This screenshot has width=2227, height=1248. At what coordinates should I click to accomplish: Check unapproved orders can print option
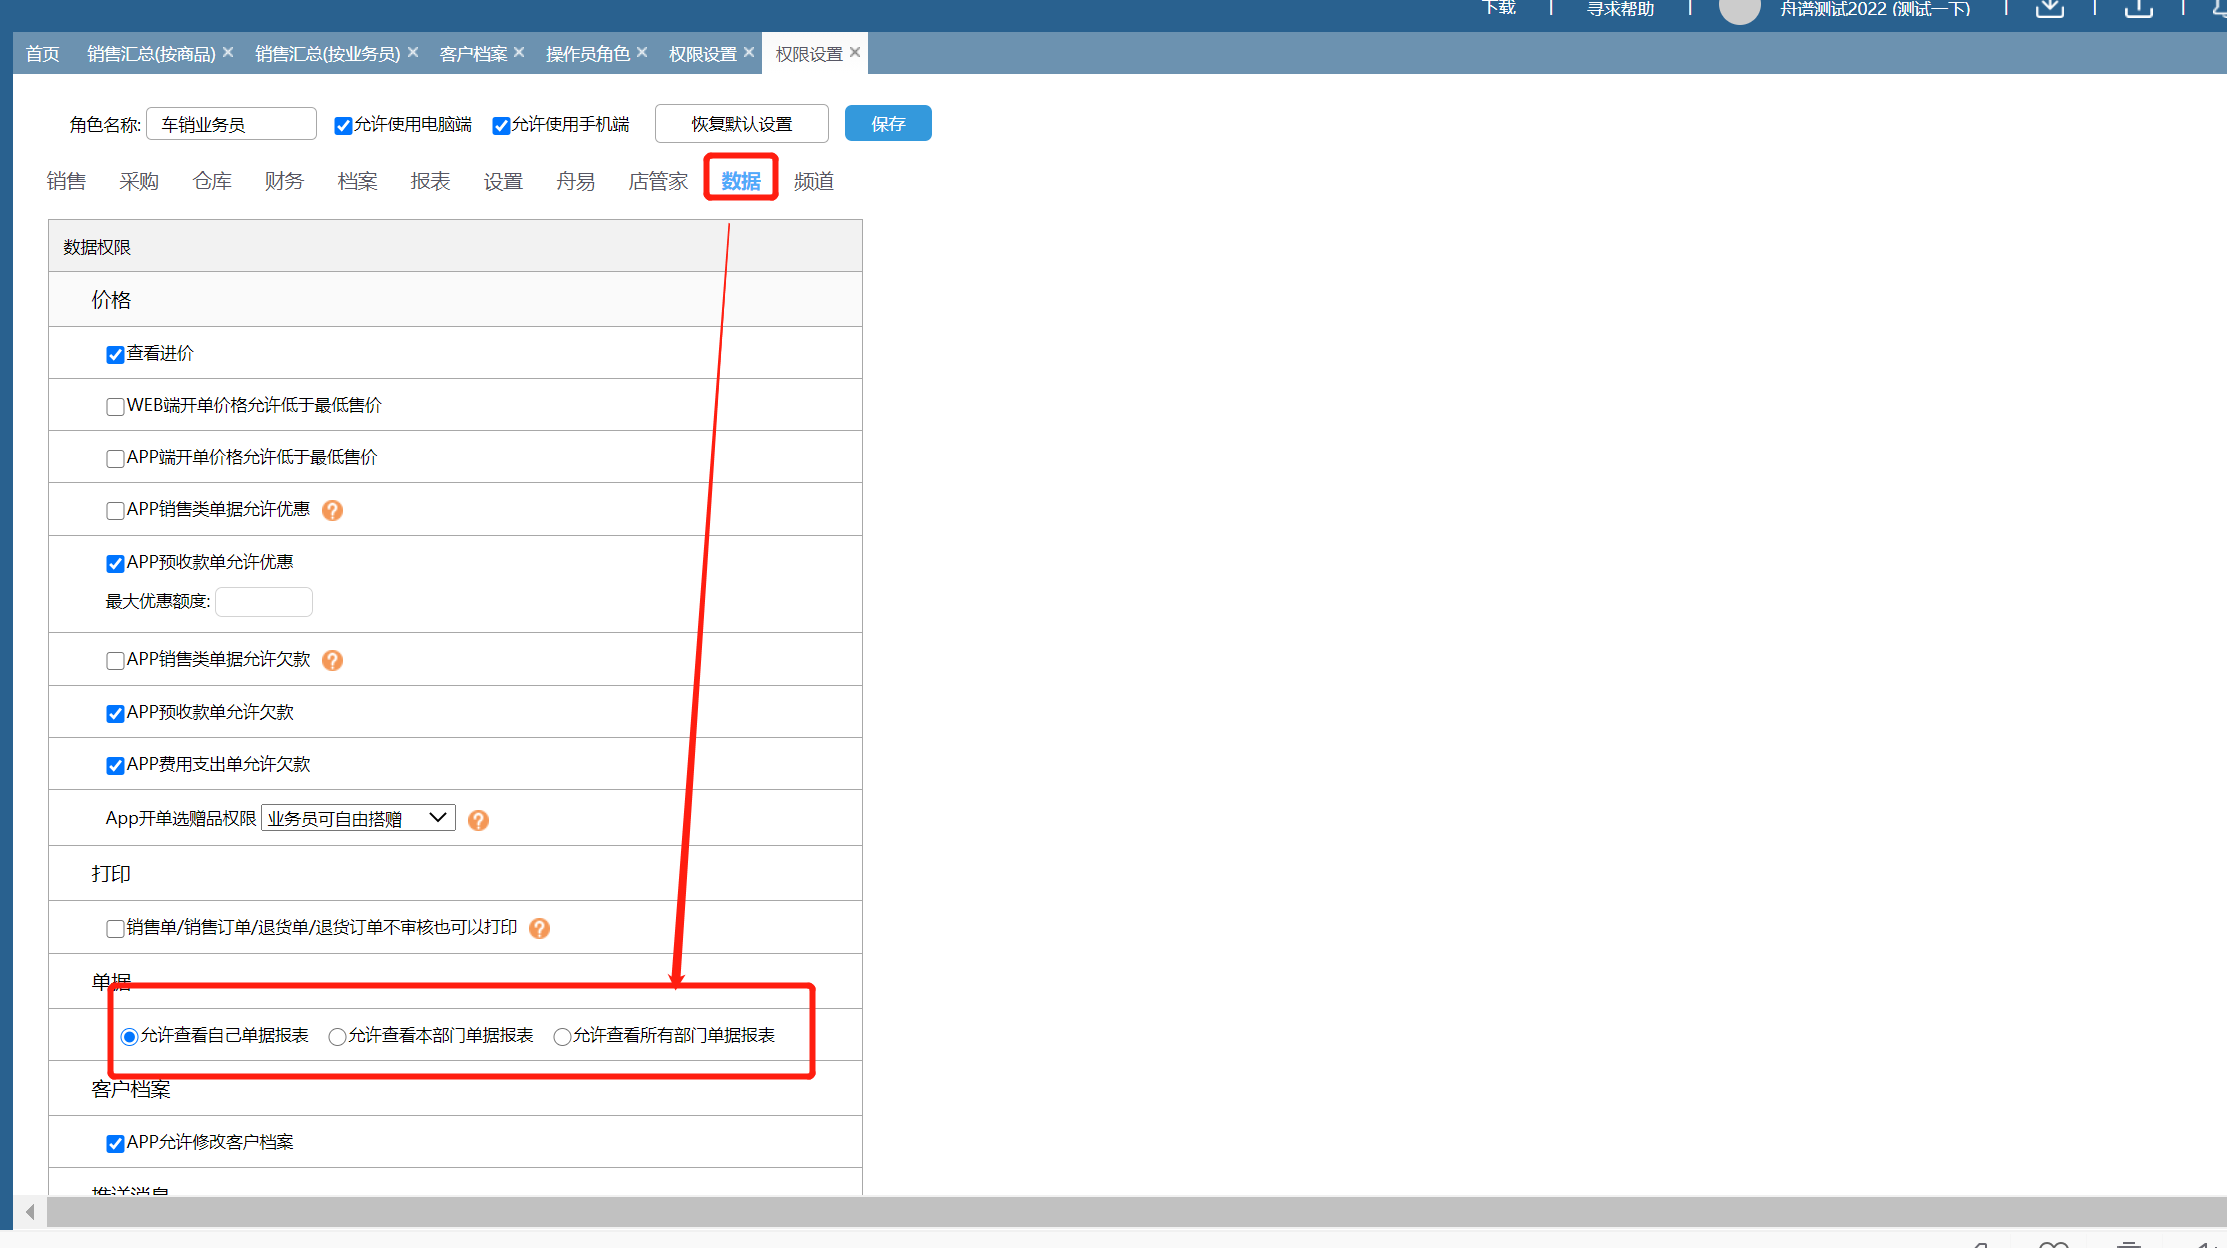(x=115, y=929)
